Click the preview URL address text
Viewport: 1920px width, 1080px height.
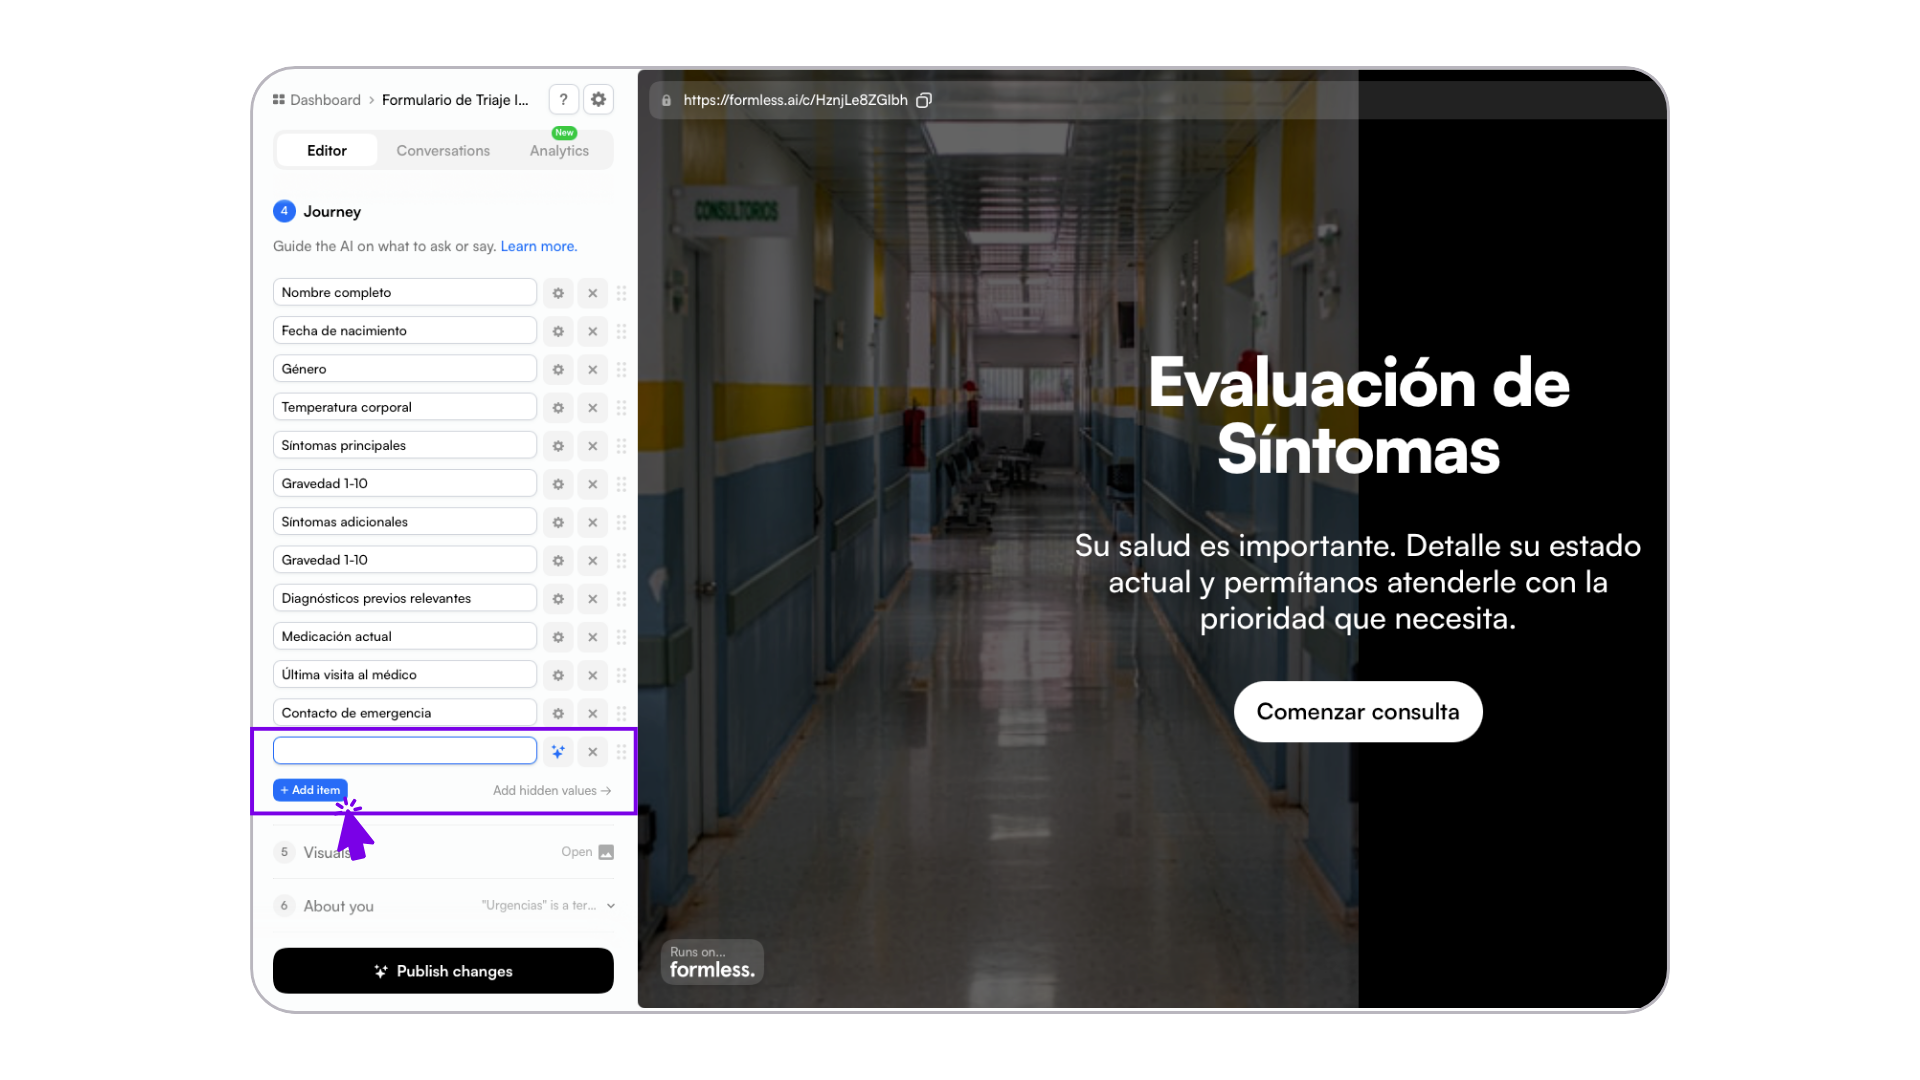(795, 100)
